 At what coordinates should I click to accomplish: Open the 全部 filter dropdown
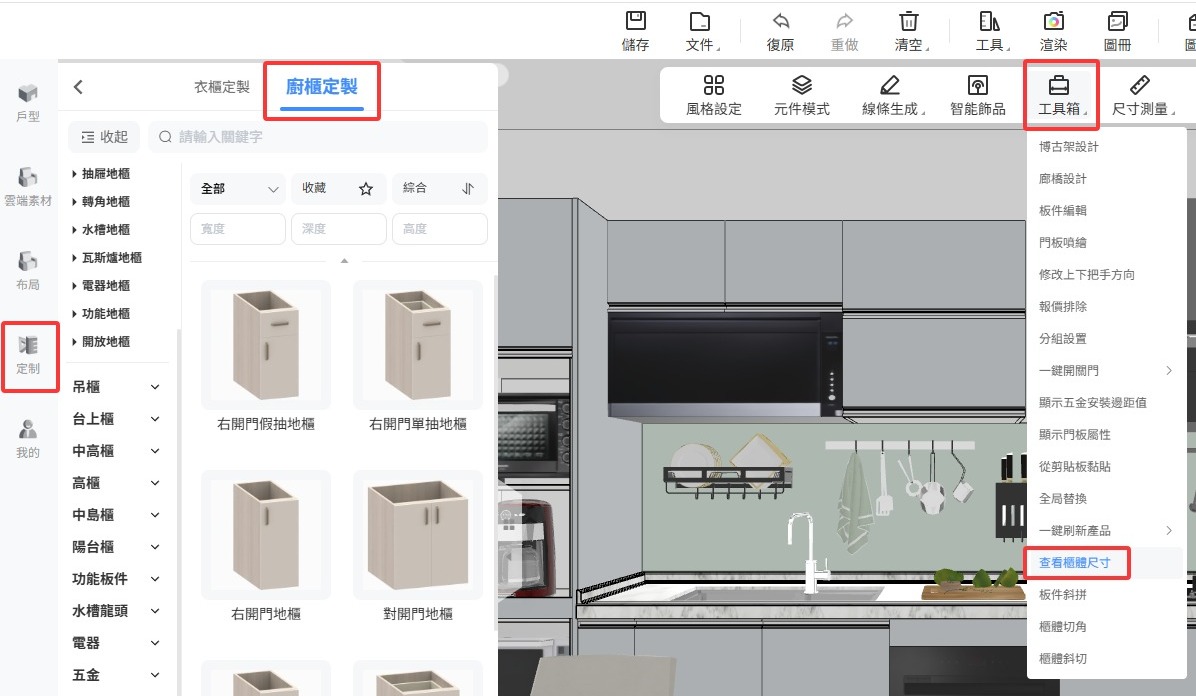click(x=238, y=188)
